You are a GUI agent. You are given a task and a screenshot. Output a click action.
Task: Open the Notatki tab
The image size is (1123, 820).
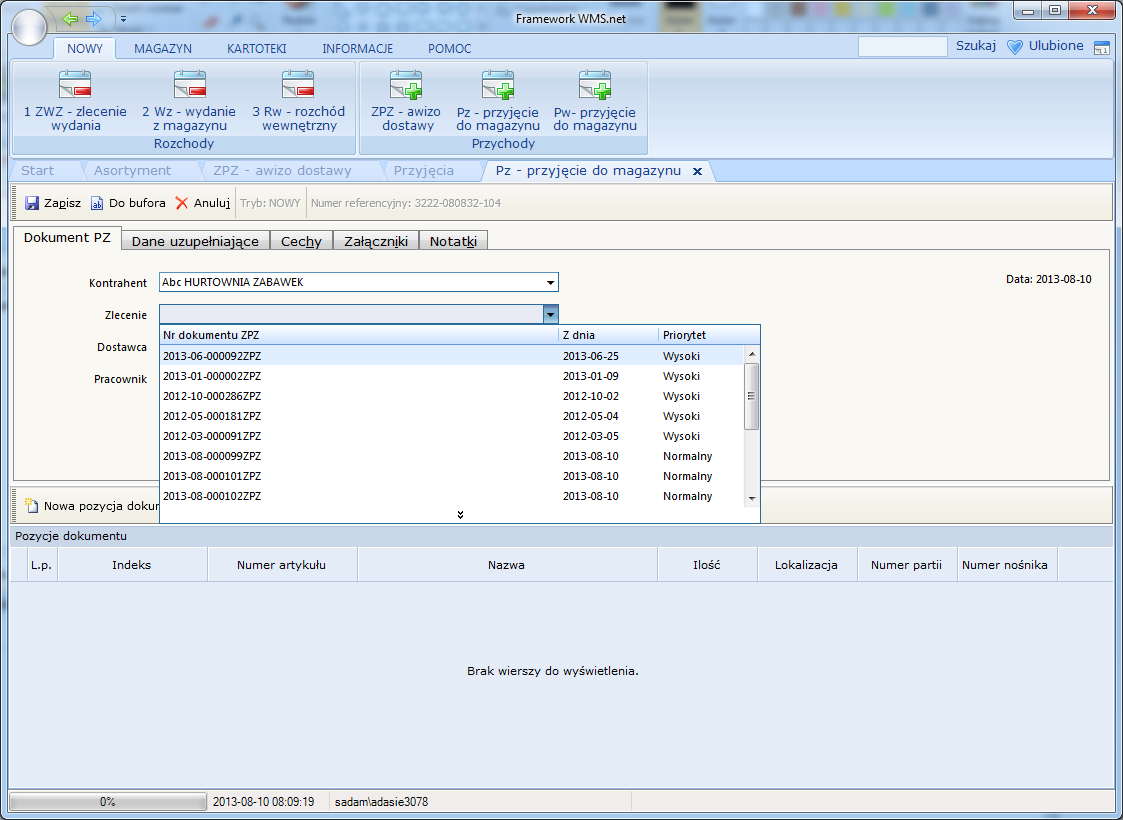point(453,241)
